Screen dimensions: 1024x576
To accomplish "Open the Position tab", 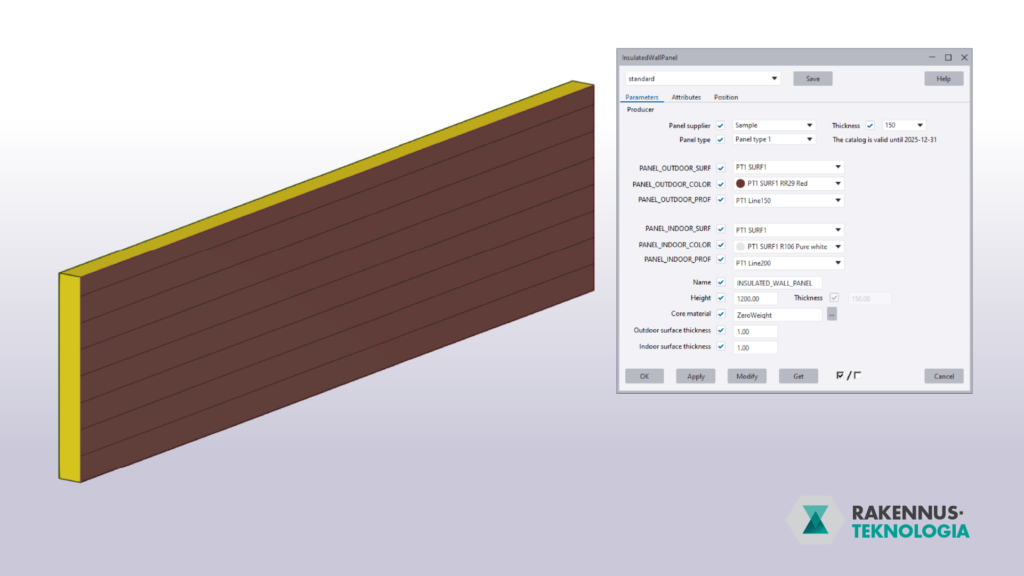I will [726, 97].
